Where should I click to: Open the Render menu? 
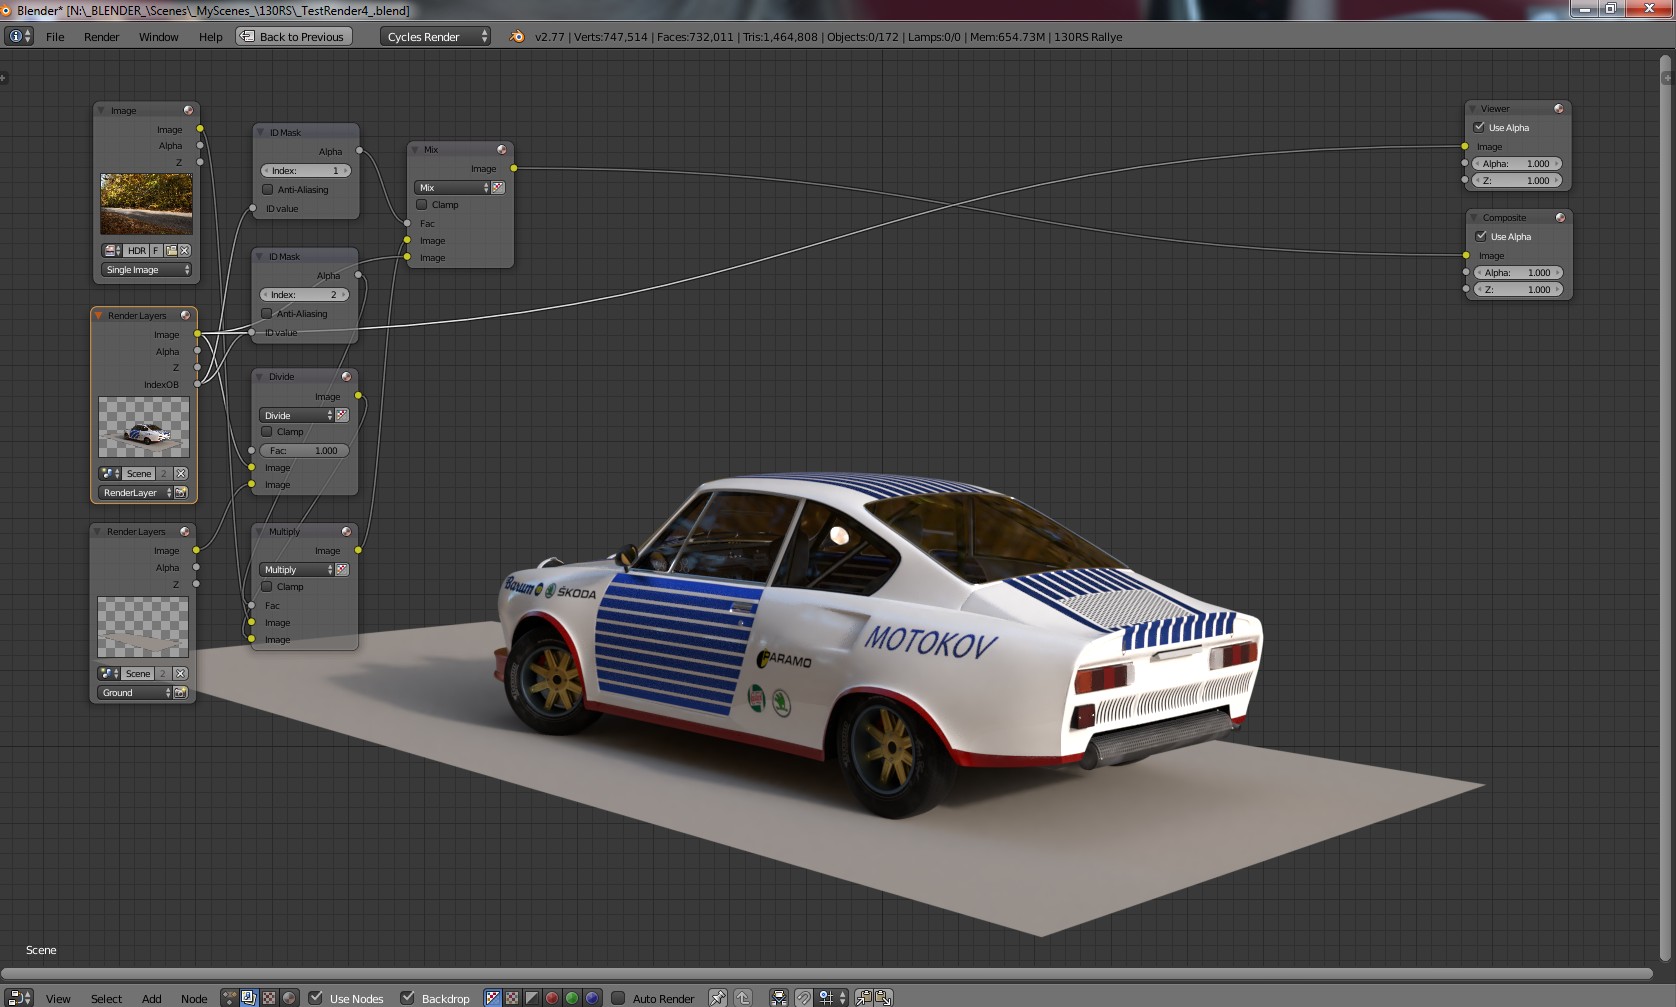[x=101, y=37]
